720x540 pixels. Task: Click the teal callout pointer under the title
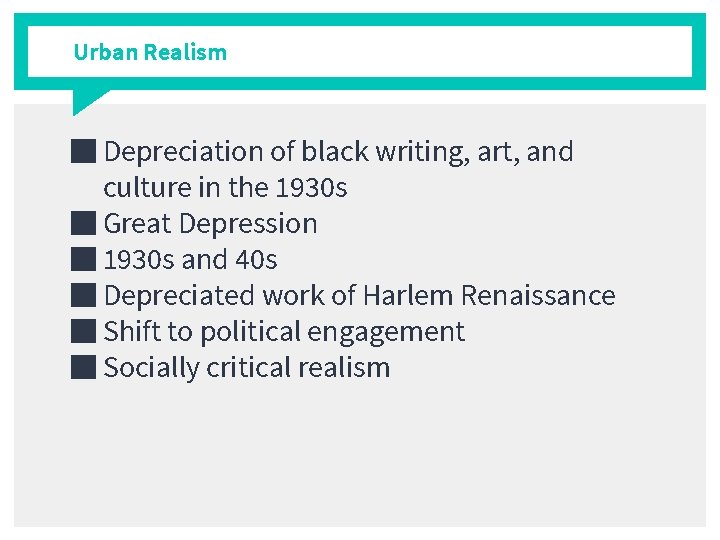(87, 100)
